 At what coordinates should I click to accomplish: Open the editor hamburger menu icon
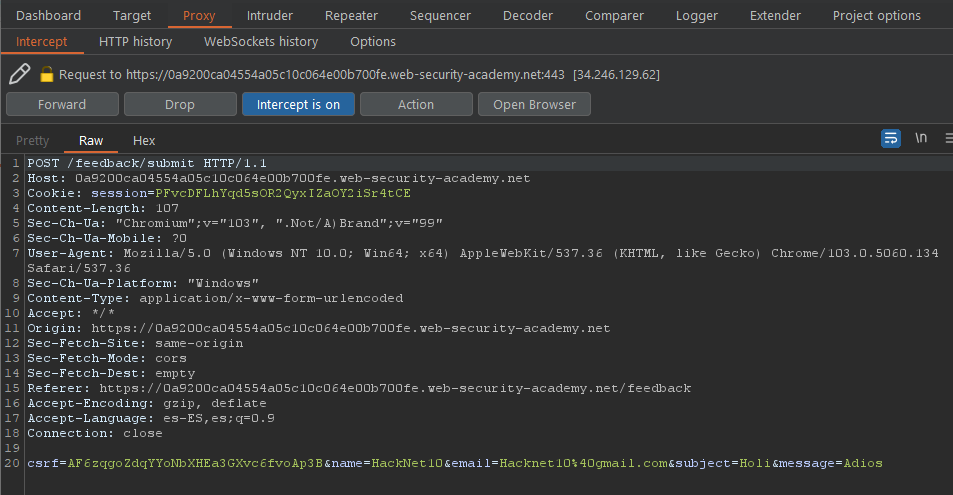(x=947, y=139)
